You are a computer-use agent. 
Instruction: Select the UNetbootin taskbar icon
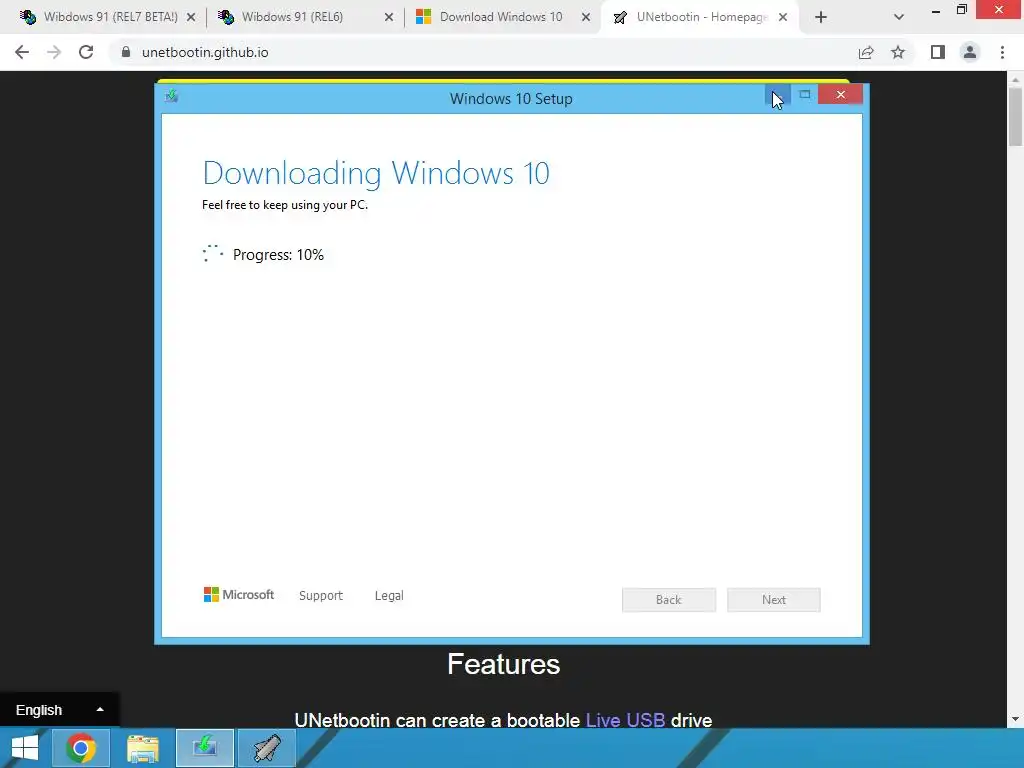[x=267, y=748]
